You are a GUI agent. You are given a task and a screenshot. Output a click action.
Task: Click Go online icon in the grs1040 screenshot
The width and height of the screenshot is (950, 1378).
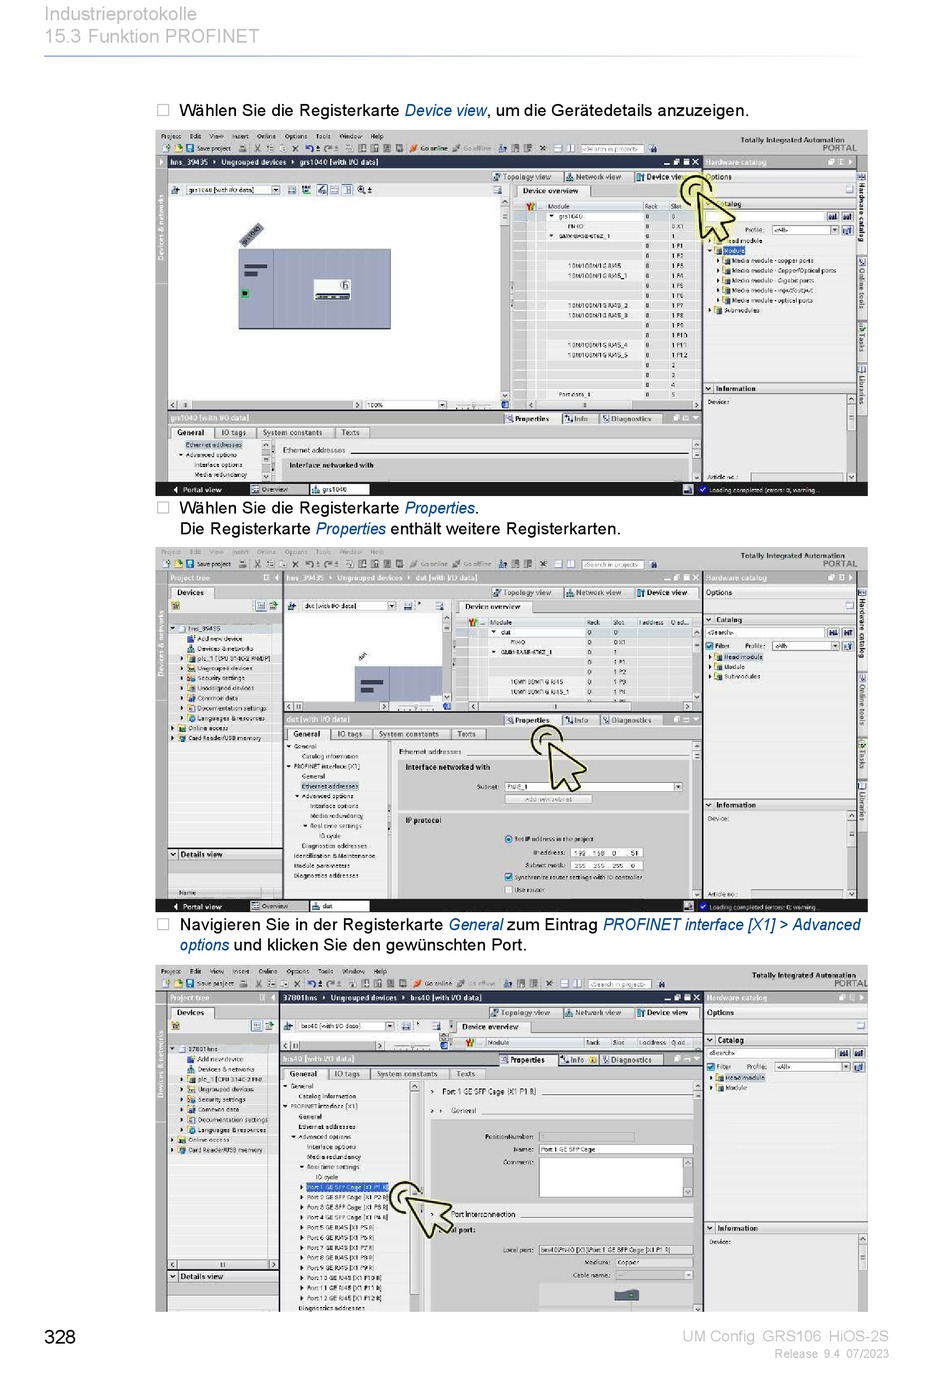click(x=413, y=148)
